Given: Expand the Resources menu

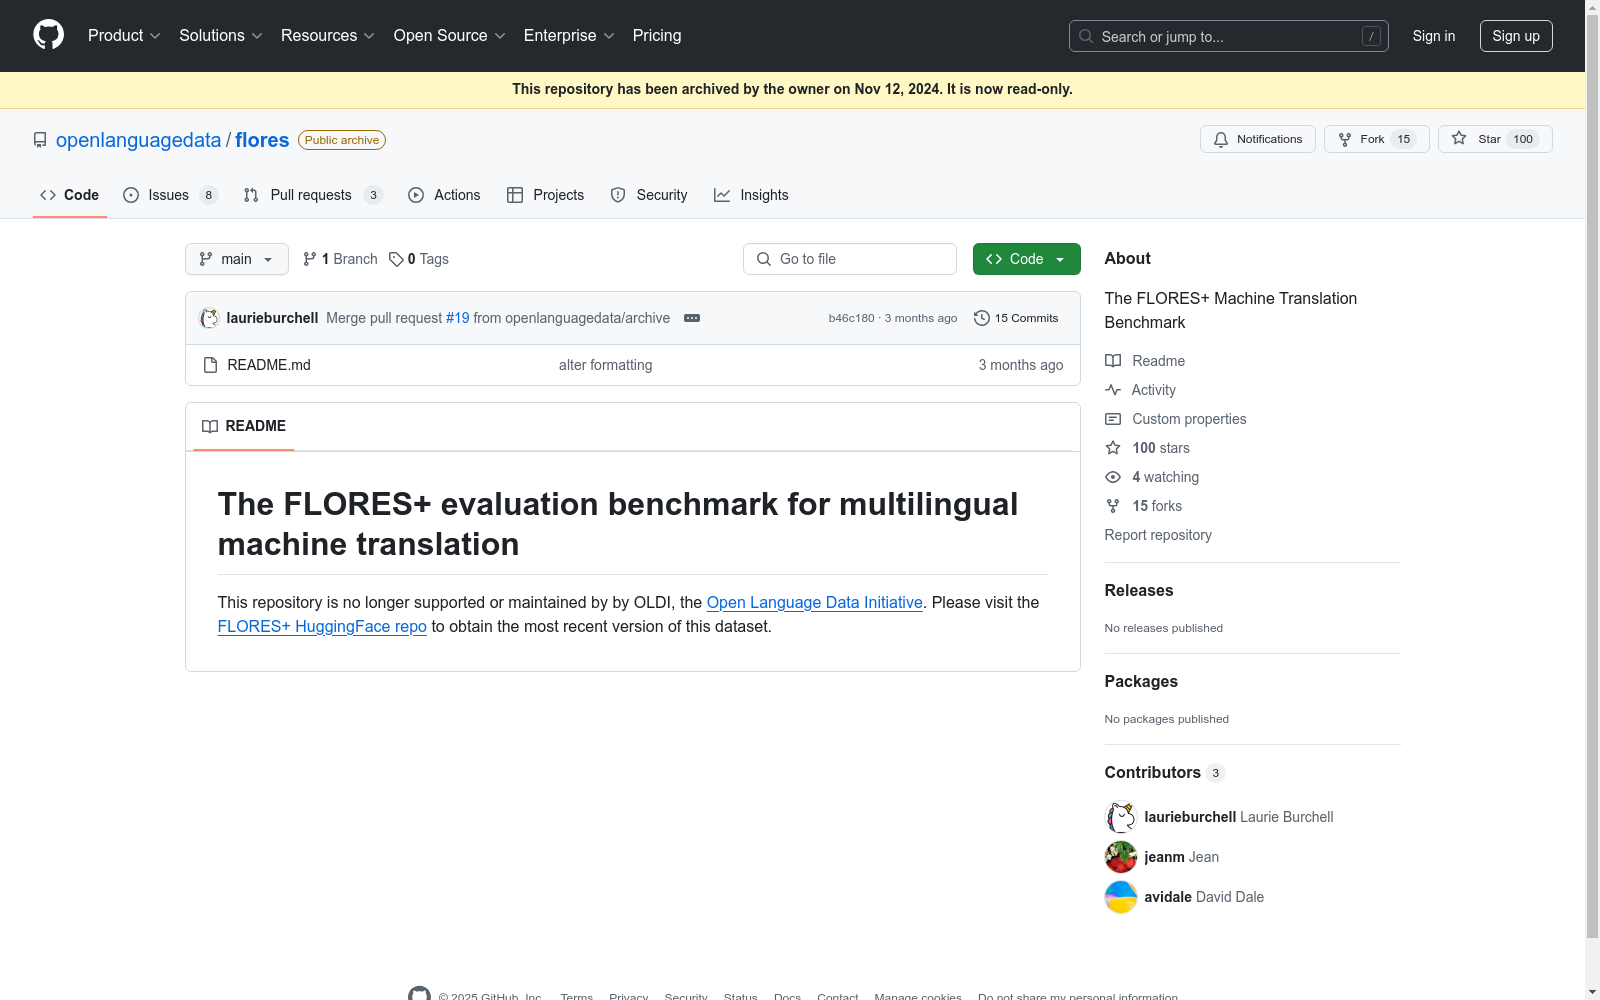Looking at the screenshot, I should [328, 36].
